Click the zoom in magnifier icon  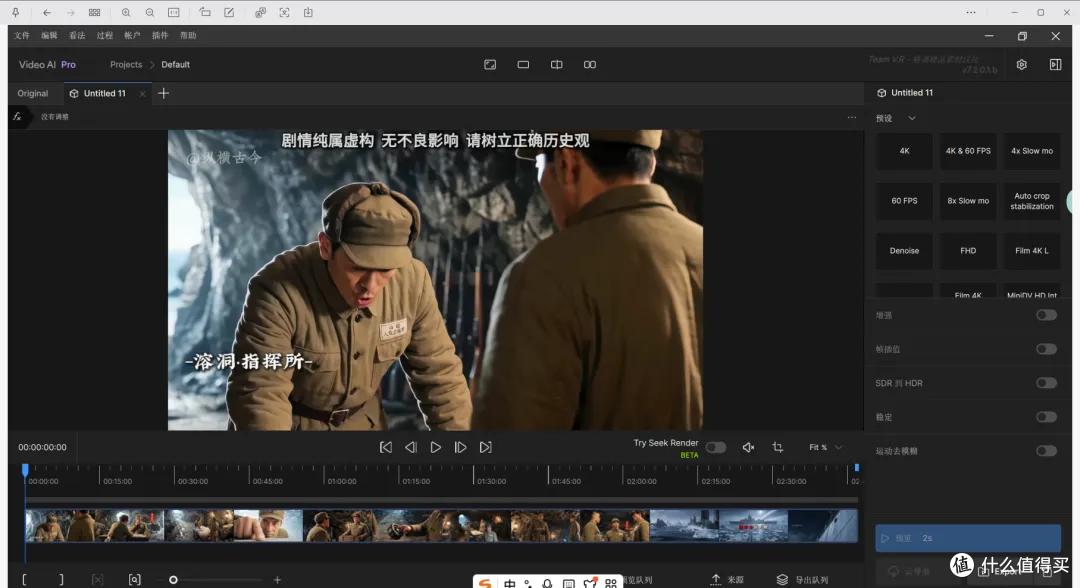[126, 12]
